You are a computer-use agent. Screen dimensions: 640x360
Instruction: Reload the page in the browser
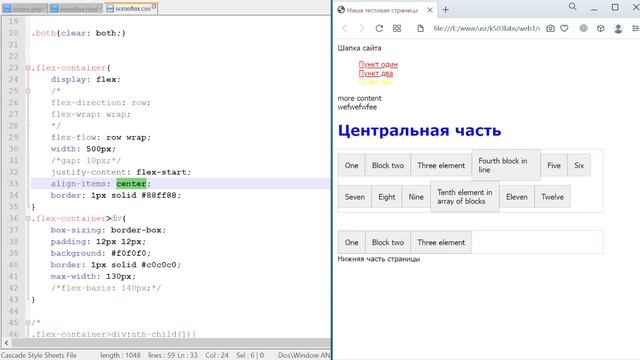[x=379, y=28]
